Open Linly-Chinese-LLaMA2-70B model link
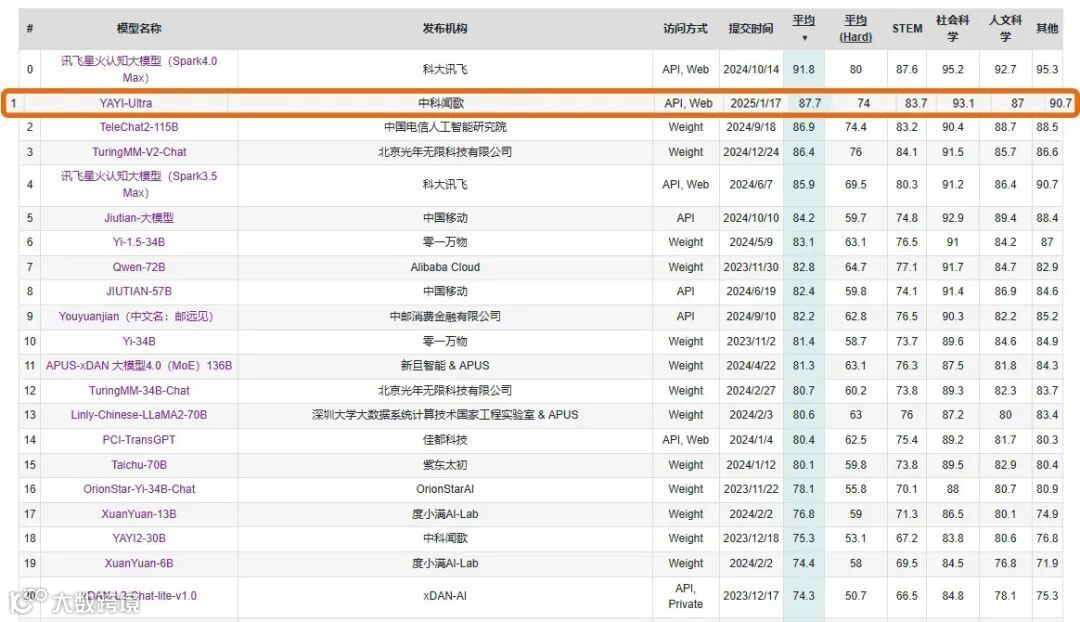Screen dimensions: 1080x622 tap(139, 415)
